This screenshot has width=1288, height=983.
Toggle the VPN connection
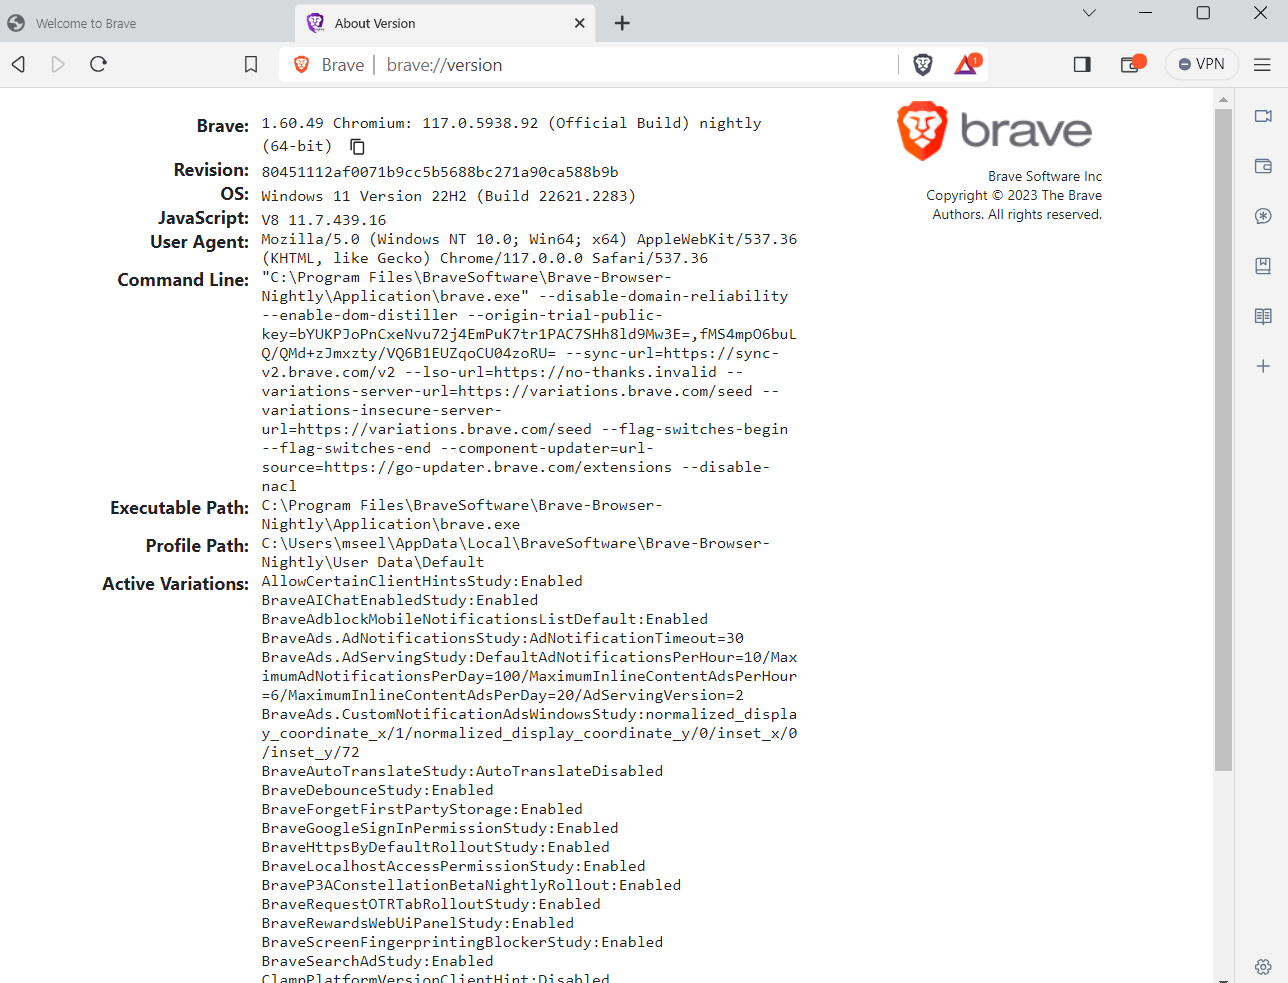tap(1201, 63)
